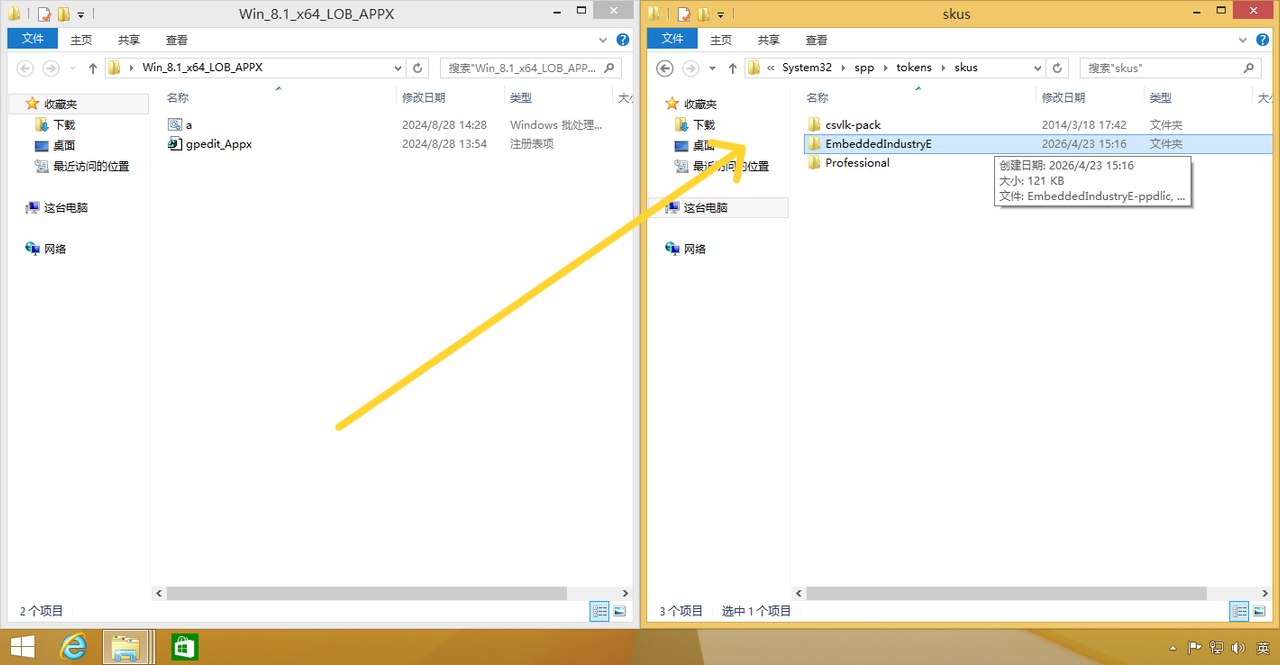Switch to details view in left window

coord(600,611)
